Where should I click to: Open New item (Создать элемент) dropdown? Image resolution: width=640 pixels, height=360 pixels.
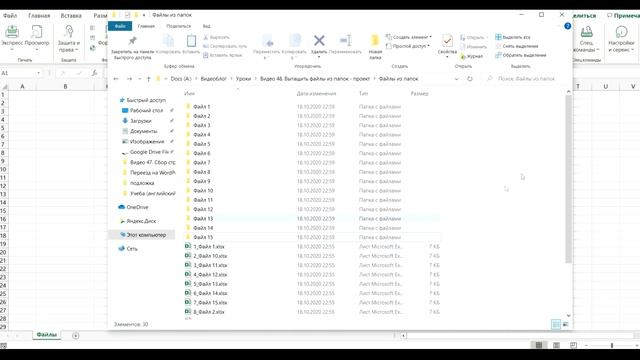point(409,37)
